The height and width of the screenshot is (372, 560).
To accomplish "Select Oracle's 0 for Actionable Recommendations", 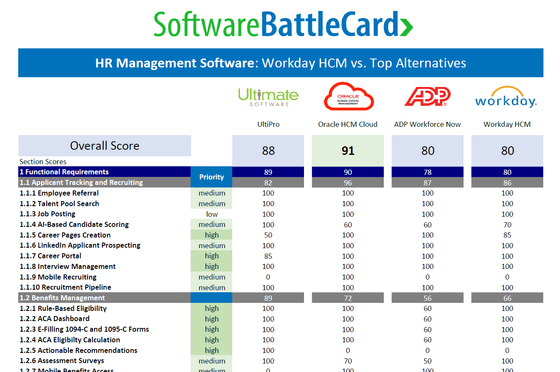I will pos(348,351).
